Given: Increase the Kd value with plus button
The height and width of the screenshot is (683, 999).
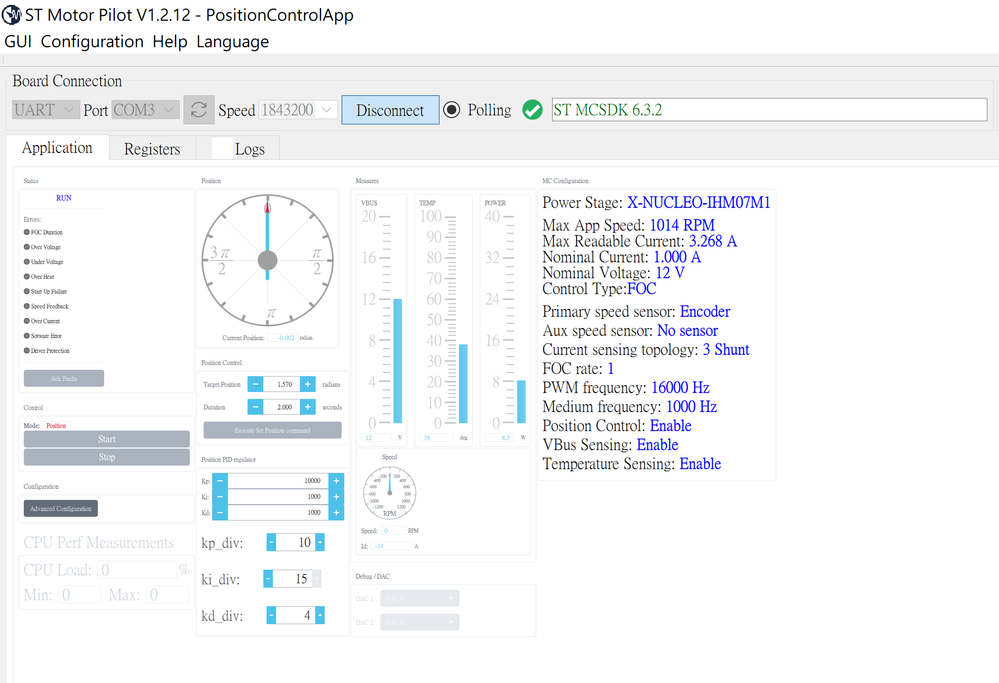Looking at the screenshot, I should click(336, 512).
